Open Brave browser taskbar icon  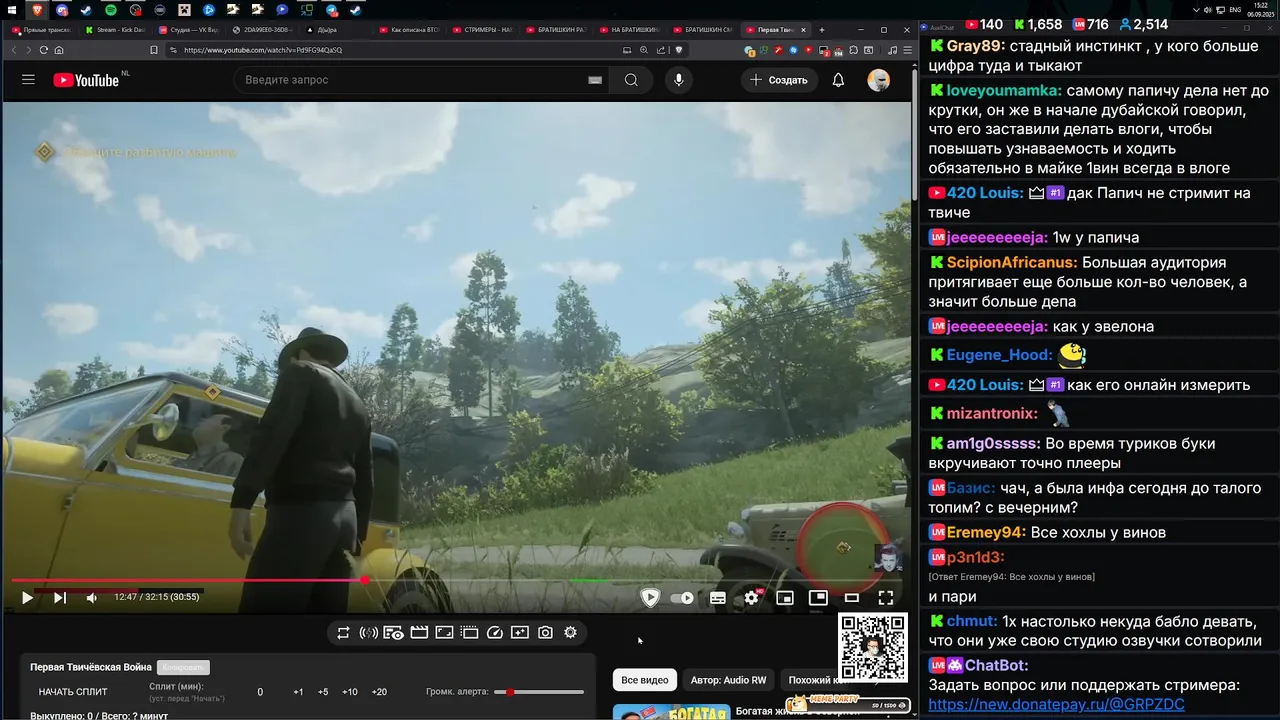[x=37, y=10]
